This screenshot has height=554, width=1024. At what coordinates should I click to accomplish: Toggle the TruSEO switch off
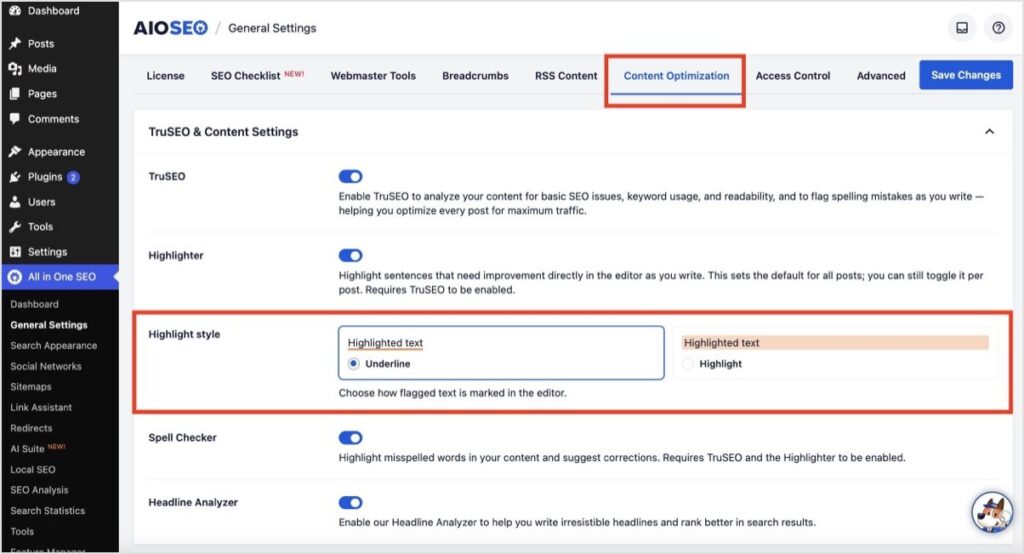[351, 176]
